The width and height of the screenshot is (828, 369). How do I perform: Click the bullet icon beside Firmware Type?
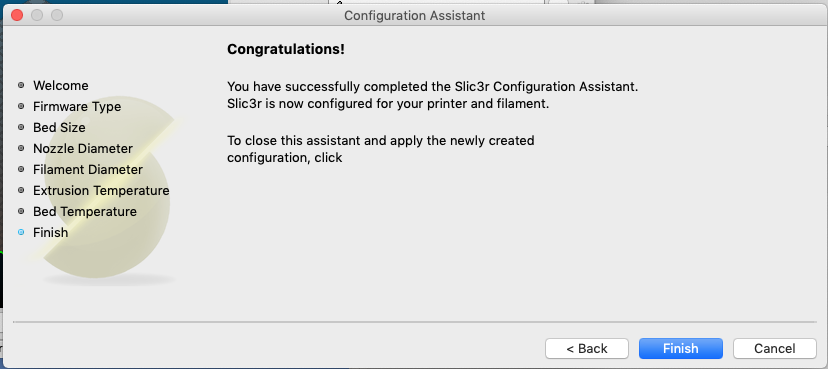click(21, 106)
